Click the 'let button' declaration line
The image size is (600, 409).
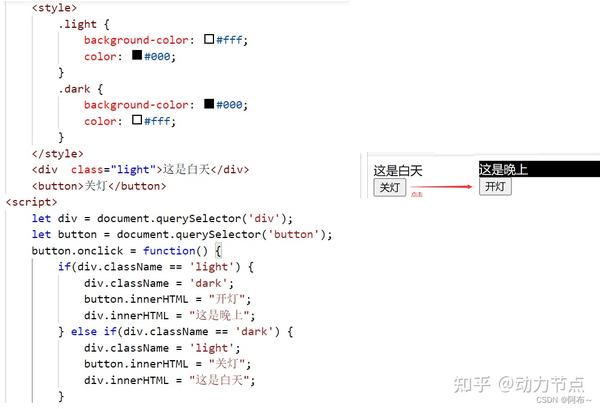click(182, 235)
